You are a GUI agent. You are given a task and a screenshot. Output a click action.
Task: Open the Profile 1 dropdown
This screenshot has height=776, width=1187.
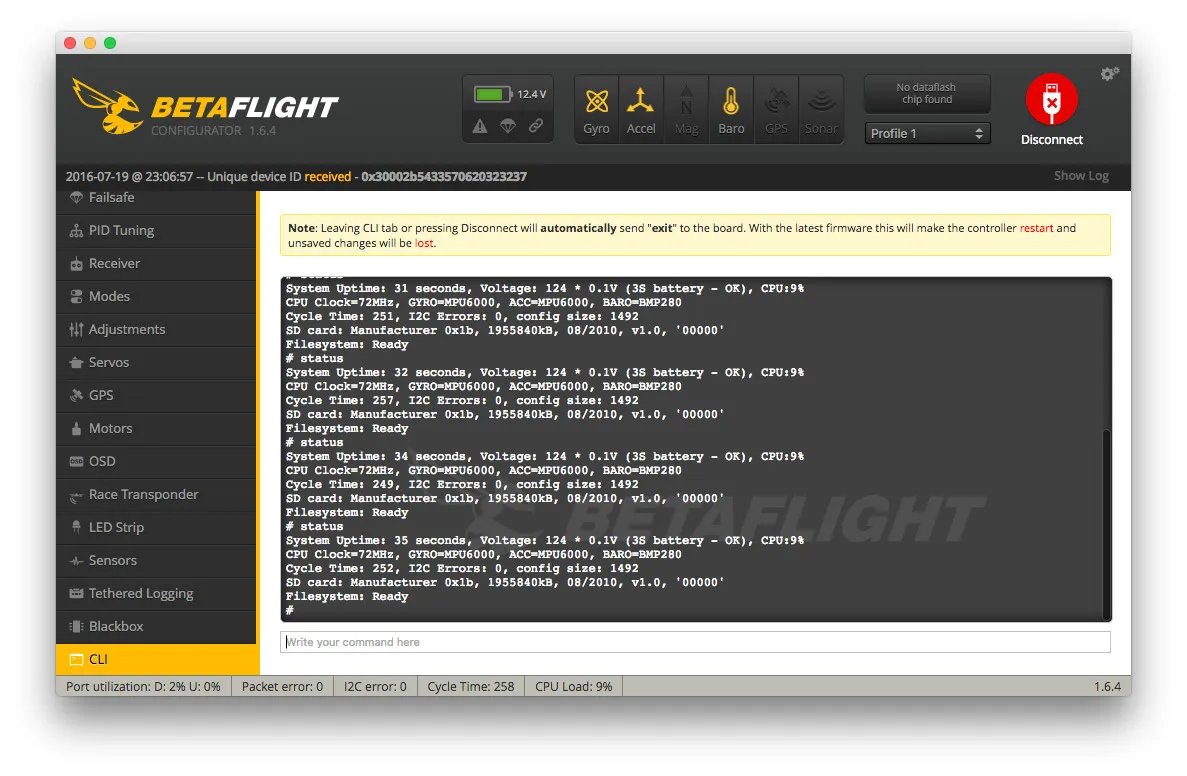click(927, 133)
